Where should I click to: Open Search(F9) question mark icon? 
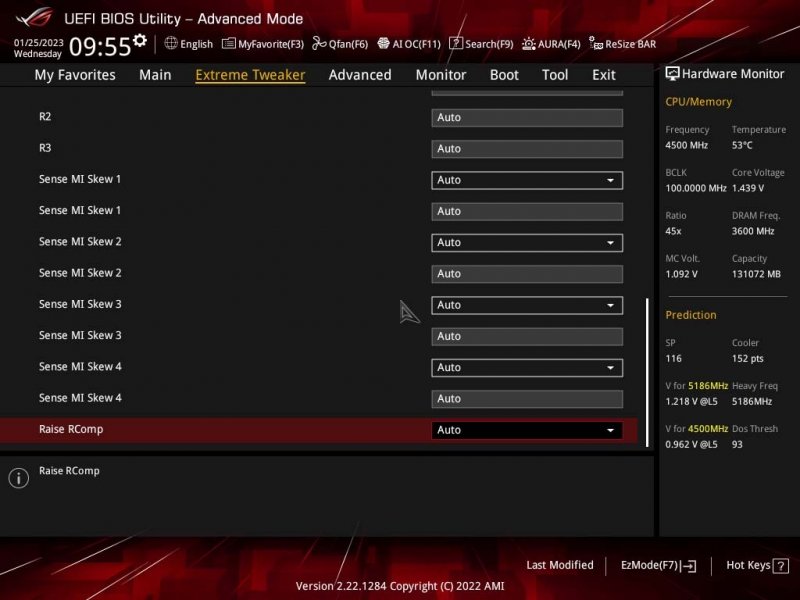coord(456,43)
